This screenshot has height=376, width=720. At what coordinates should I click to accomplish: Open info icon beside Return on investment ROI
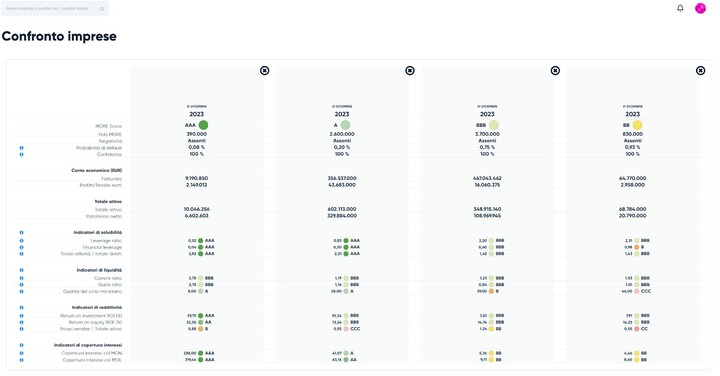[x=21, y=316]
